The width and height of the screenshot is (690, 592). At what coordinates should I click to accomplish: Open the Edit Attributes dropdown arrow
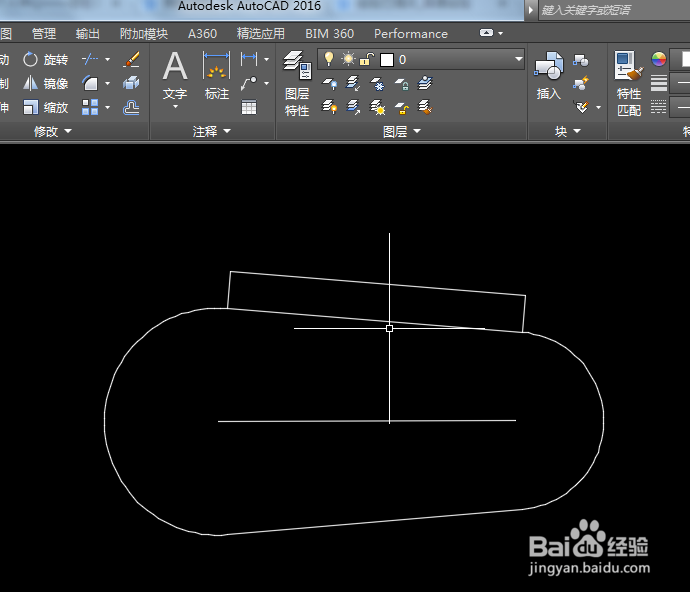pyautogui.click(x=598, y=107)
